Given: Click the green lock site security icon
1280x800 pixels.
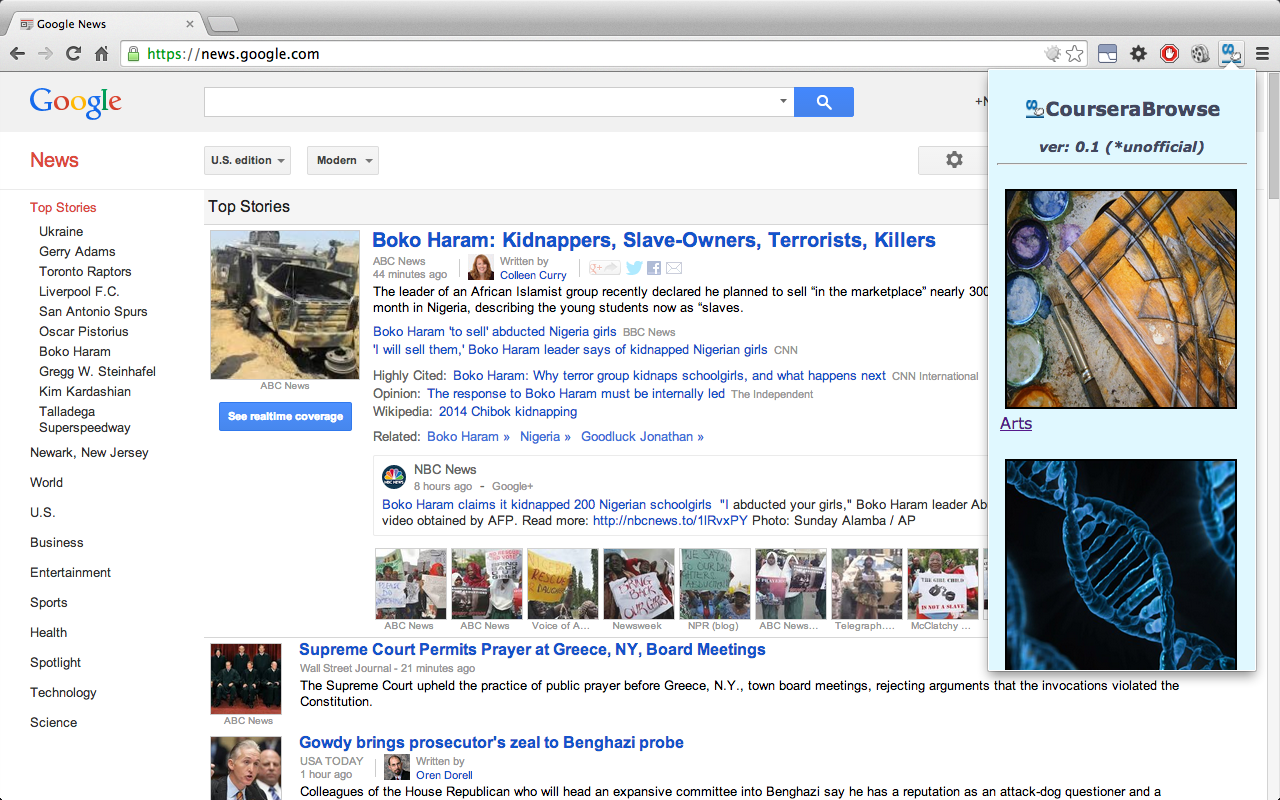Looking at the screenshot, I should (x=133, y=54).
